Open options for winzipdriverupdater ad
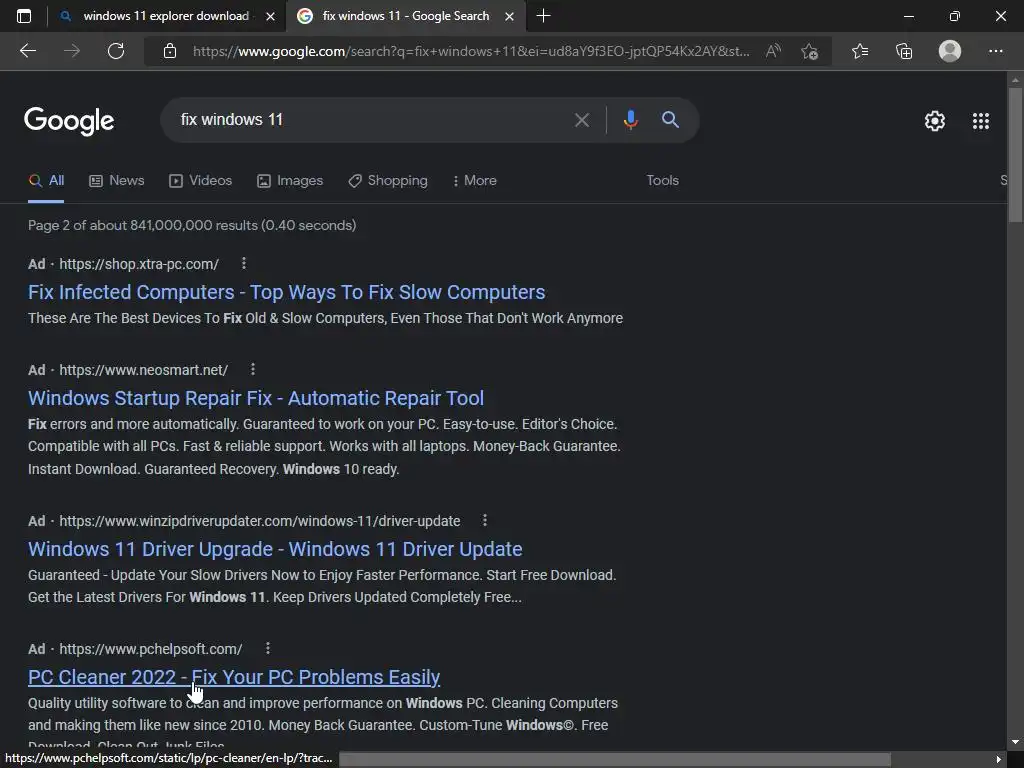 click(485, 520)
